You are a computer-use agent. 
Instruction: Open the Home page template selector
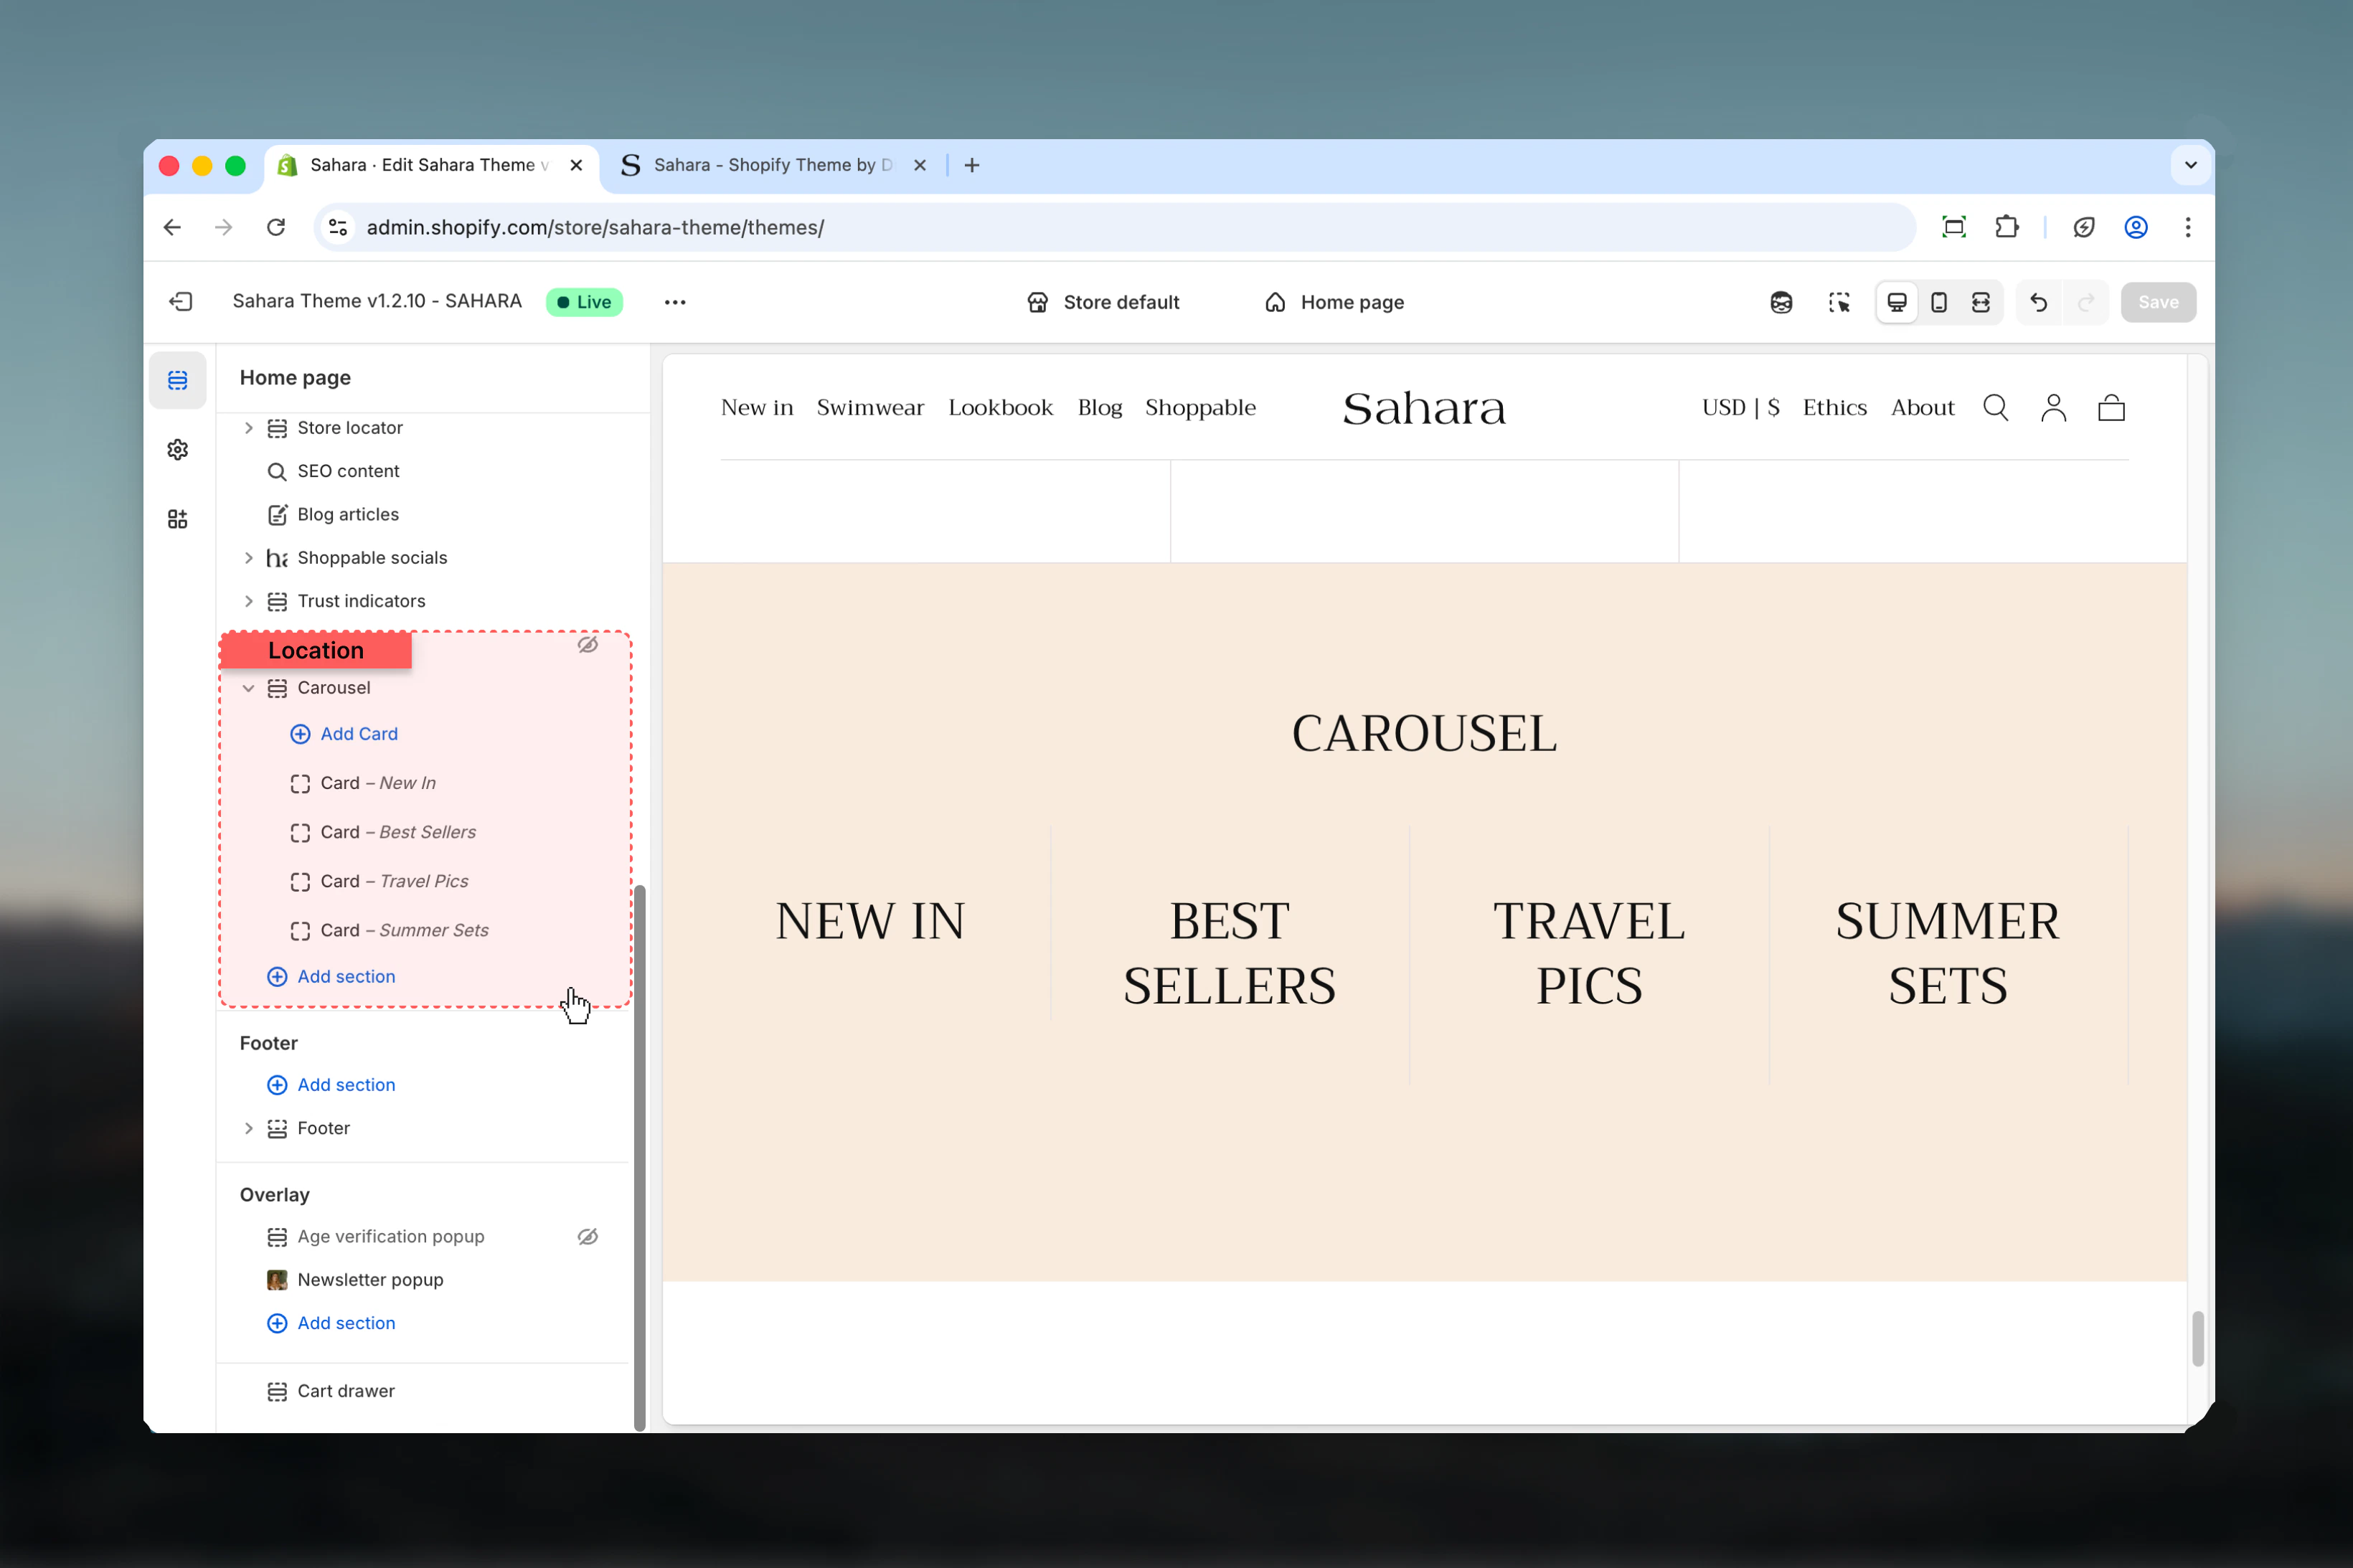point(1335,302)
